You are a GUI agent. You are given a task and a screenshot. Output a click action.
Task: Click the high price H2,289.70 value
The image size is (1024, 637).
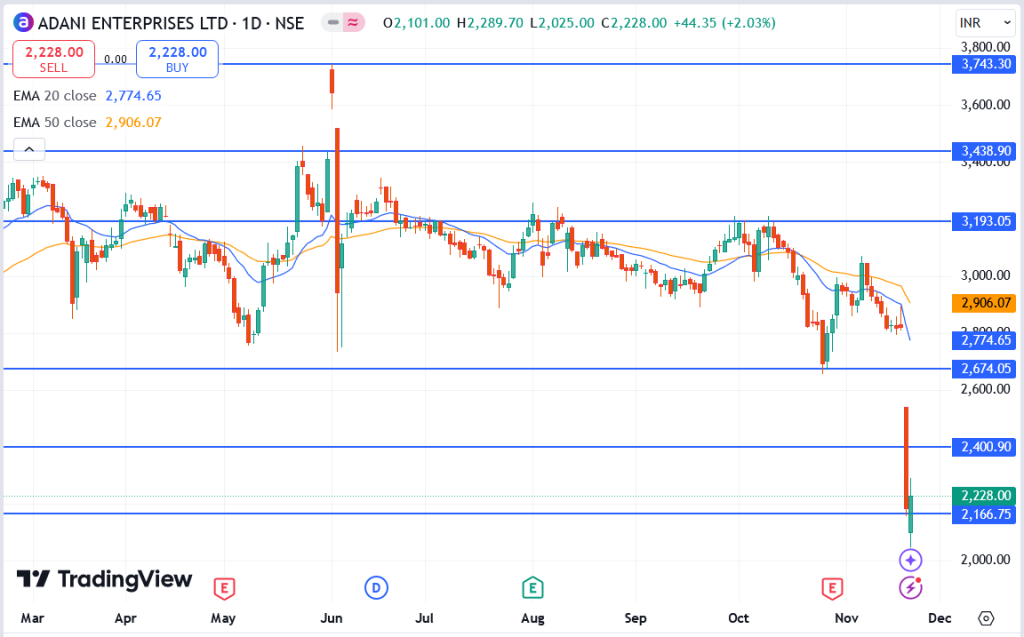(490, 24)
